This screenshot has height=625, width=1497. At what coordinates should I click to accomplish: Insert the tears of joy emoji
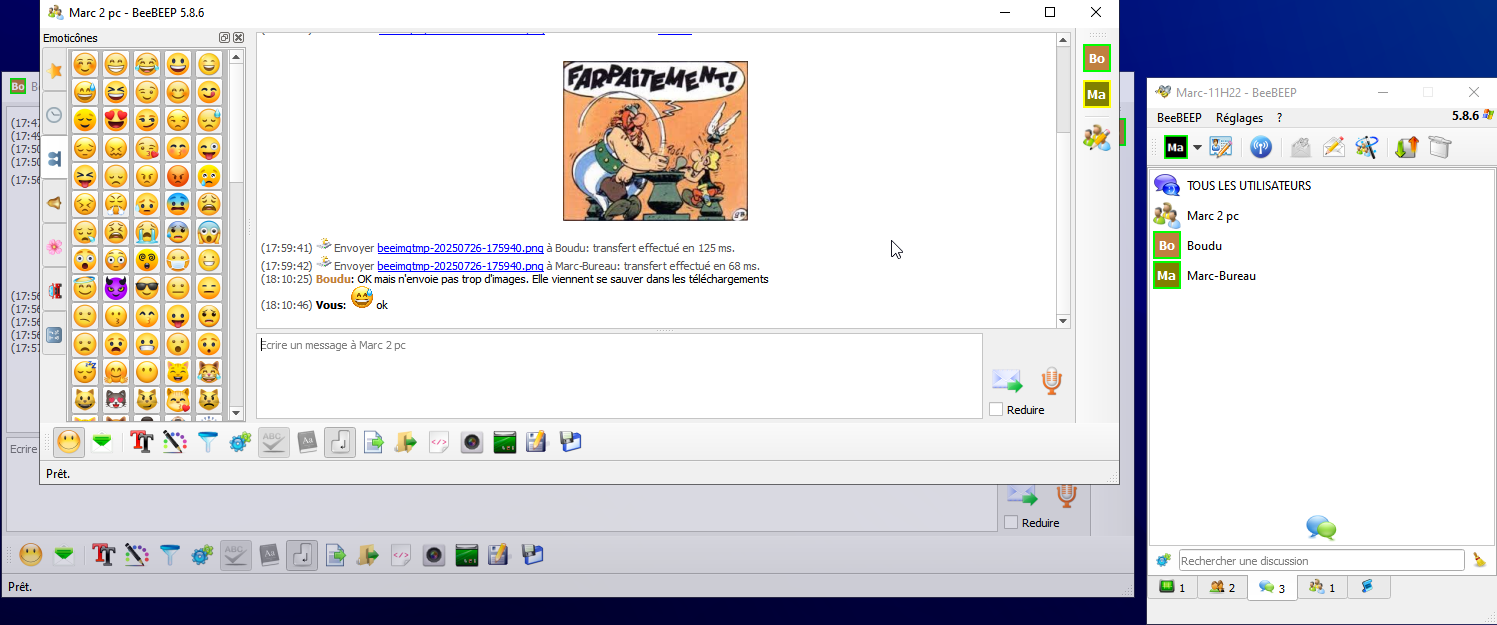pos(147,65)
